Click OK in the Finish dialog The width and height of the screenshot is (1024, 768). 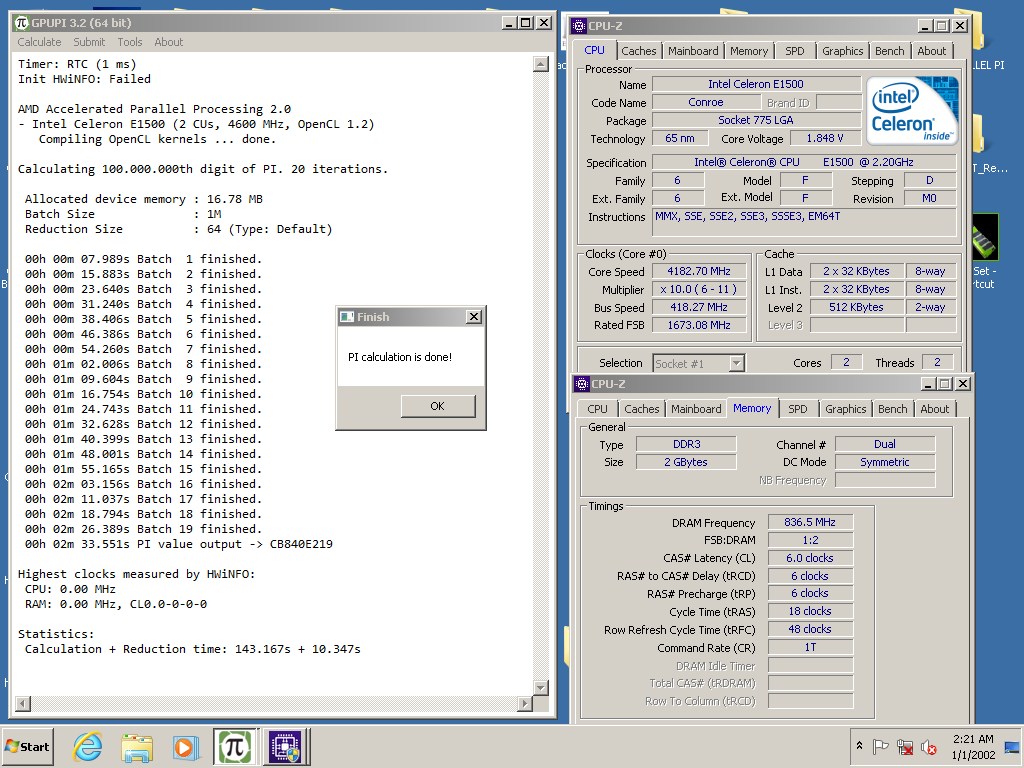click(x=438, y=406)
